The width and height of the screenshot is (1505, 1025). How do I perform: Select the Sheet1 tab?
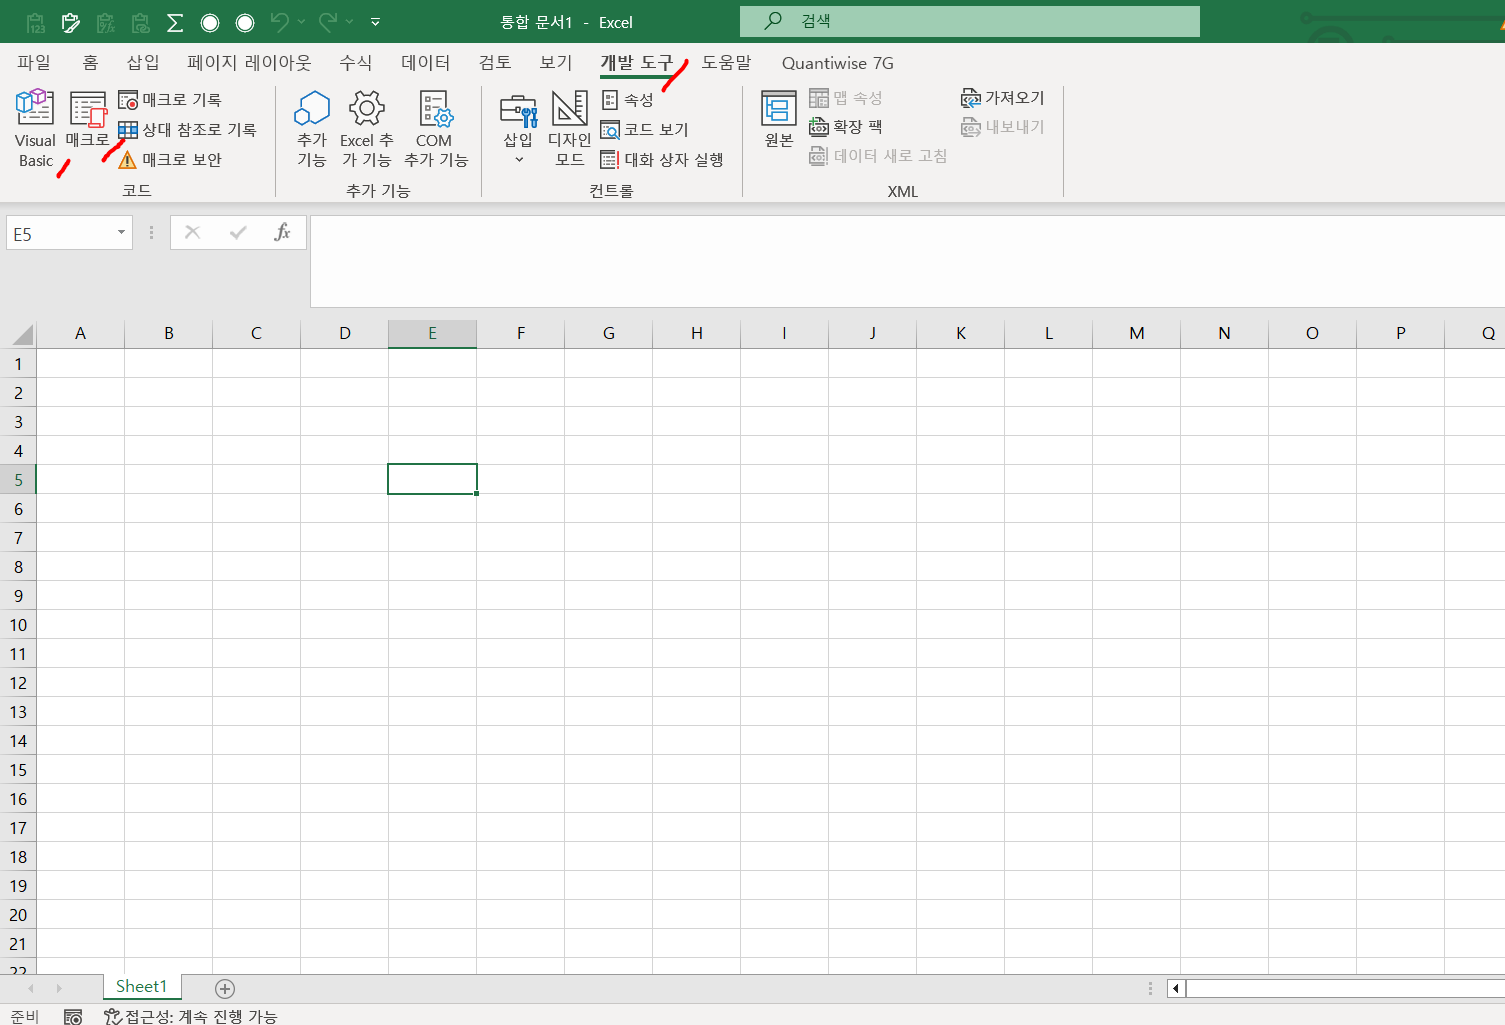click(142, 987)
